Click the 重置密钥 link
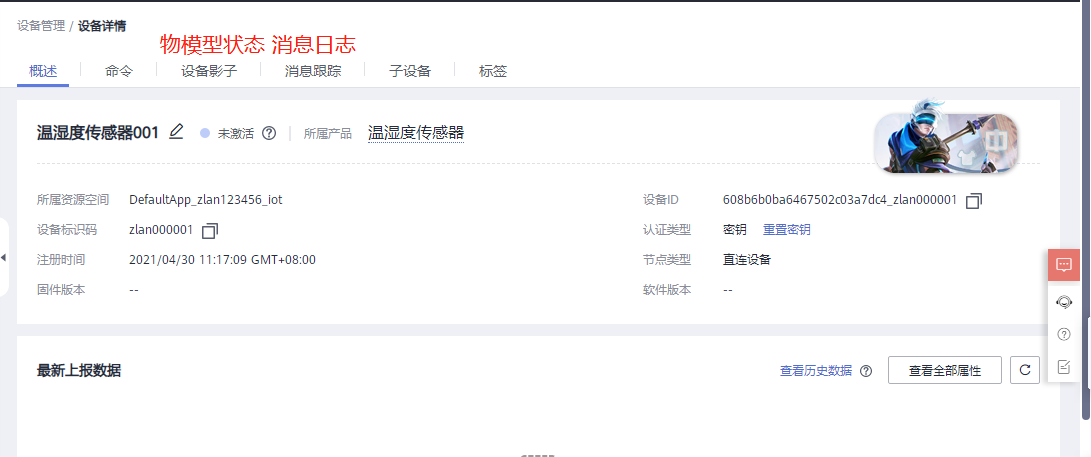Screen dimensions: 1091x457 point(787,230)
